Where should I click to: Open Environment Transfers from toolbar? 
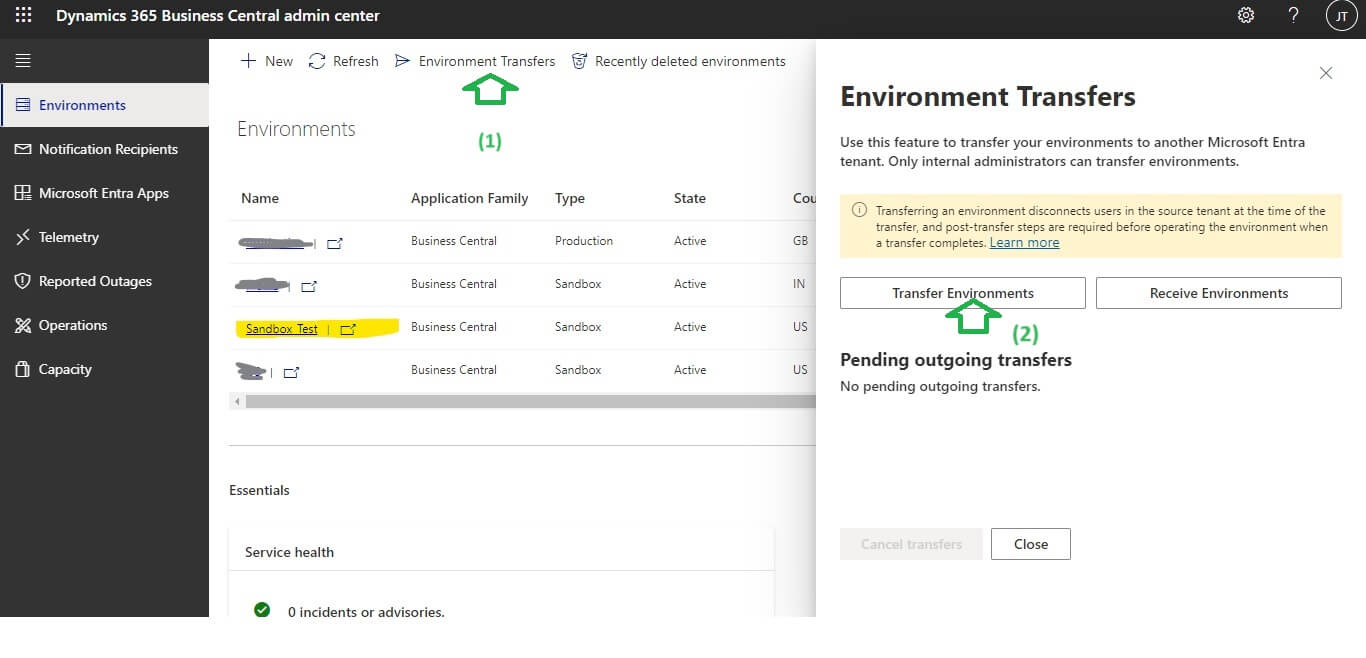click(x=475, y=61)
